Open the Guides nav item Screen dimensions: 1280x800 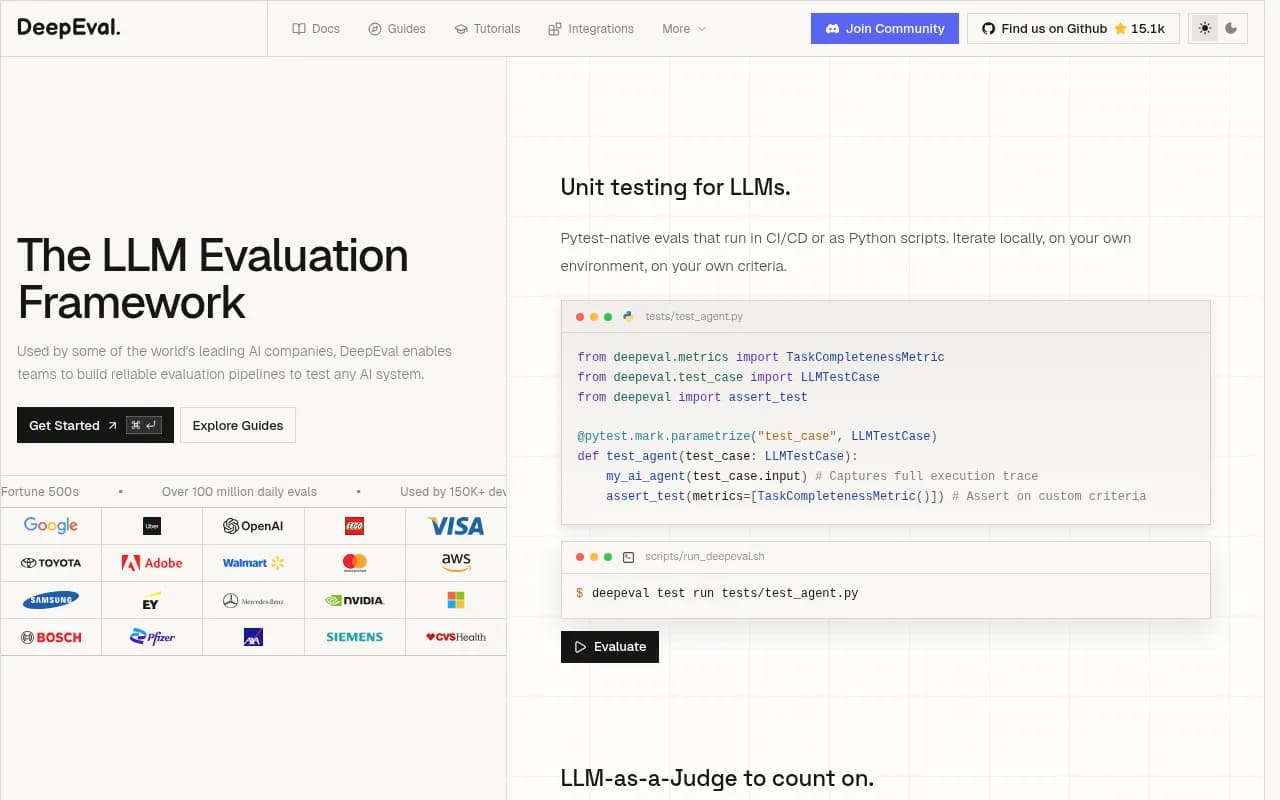click(397, 29)
